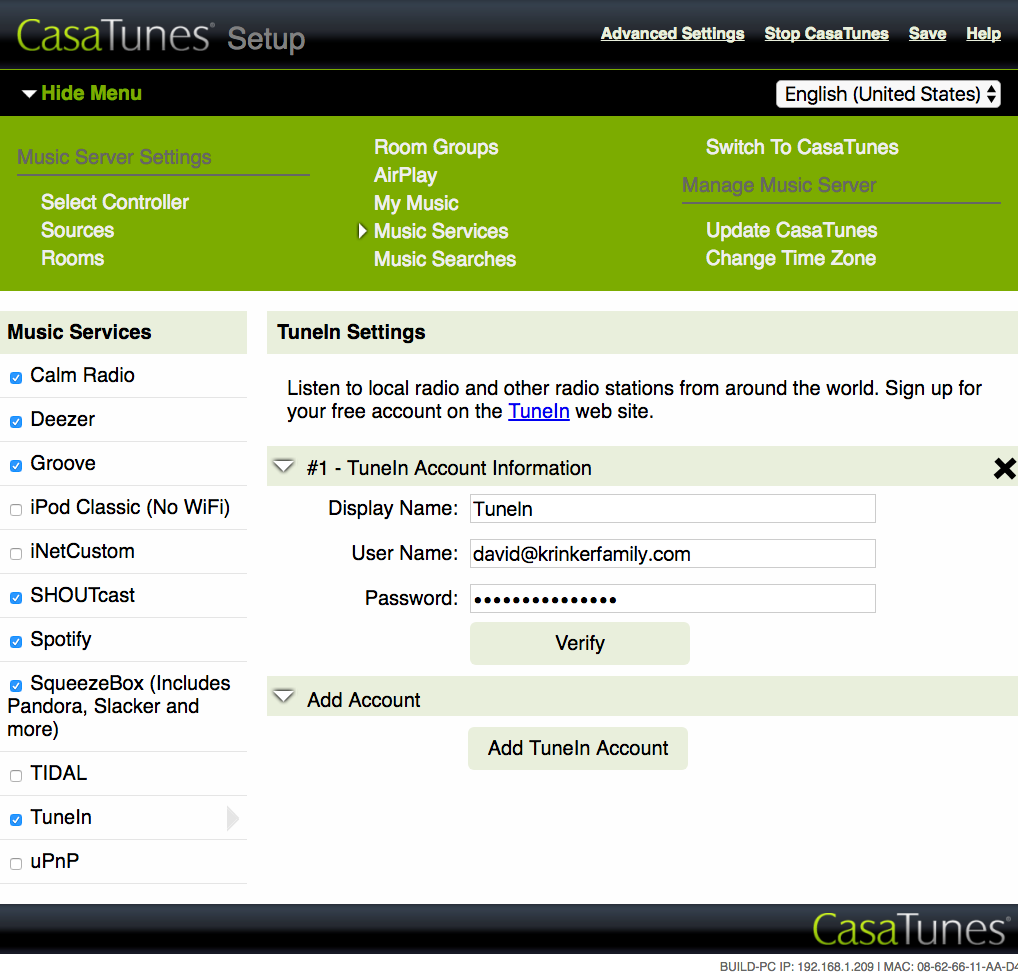
Task: Select uPnP in services list
Action: (55, 861)
